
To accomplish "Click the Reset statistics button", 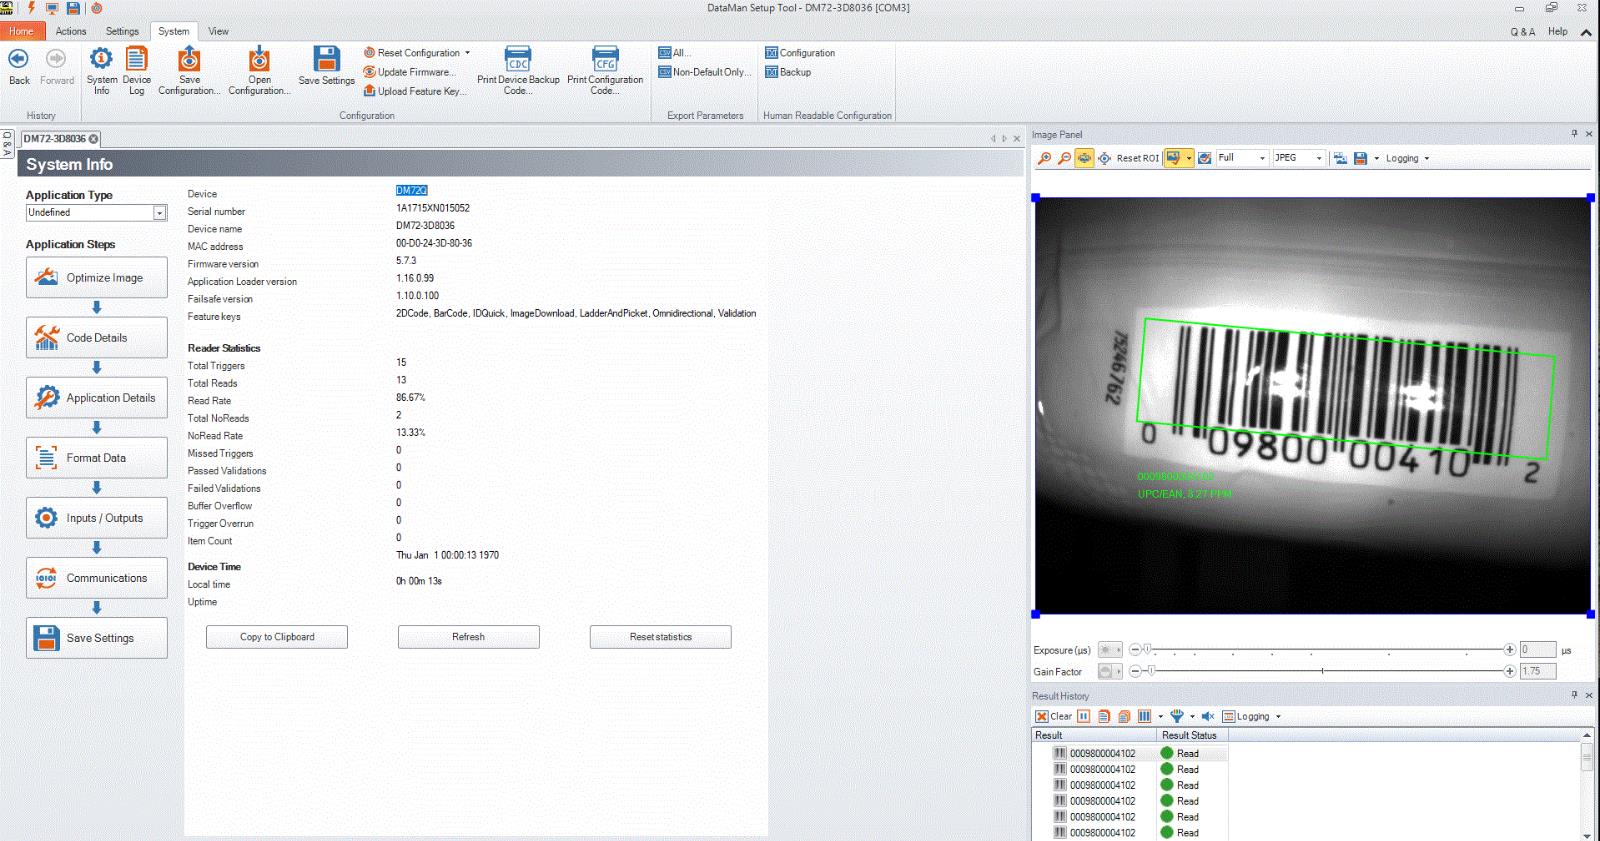I will (x=660, y=637).
